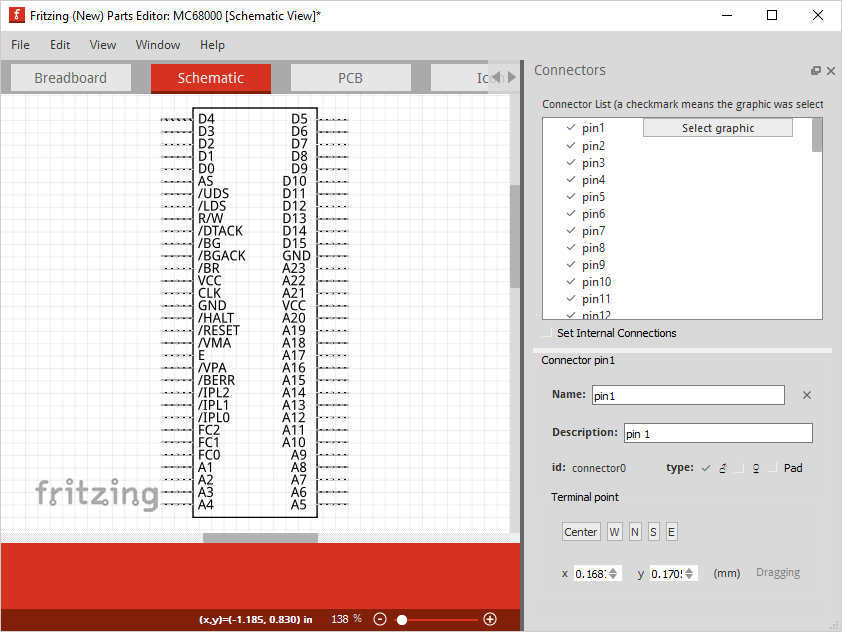The image size is (842, 632).
Task: Set terminal point to Center
Action: 580,532
